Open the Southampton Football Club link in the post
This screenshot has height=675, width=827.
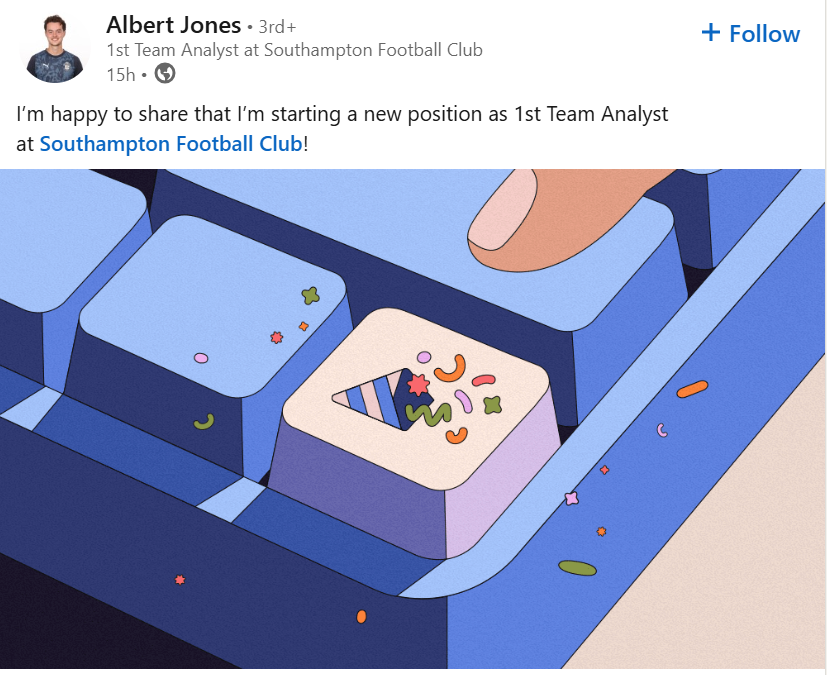(x=170, y=143)
